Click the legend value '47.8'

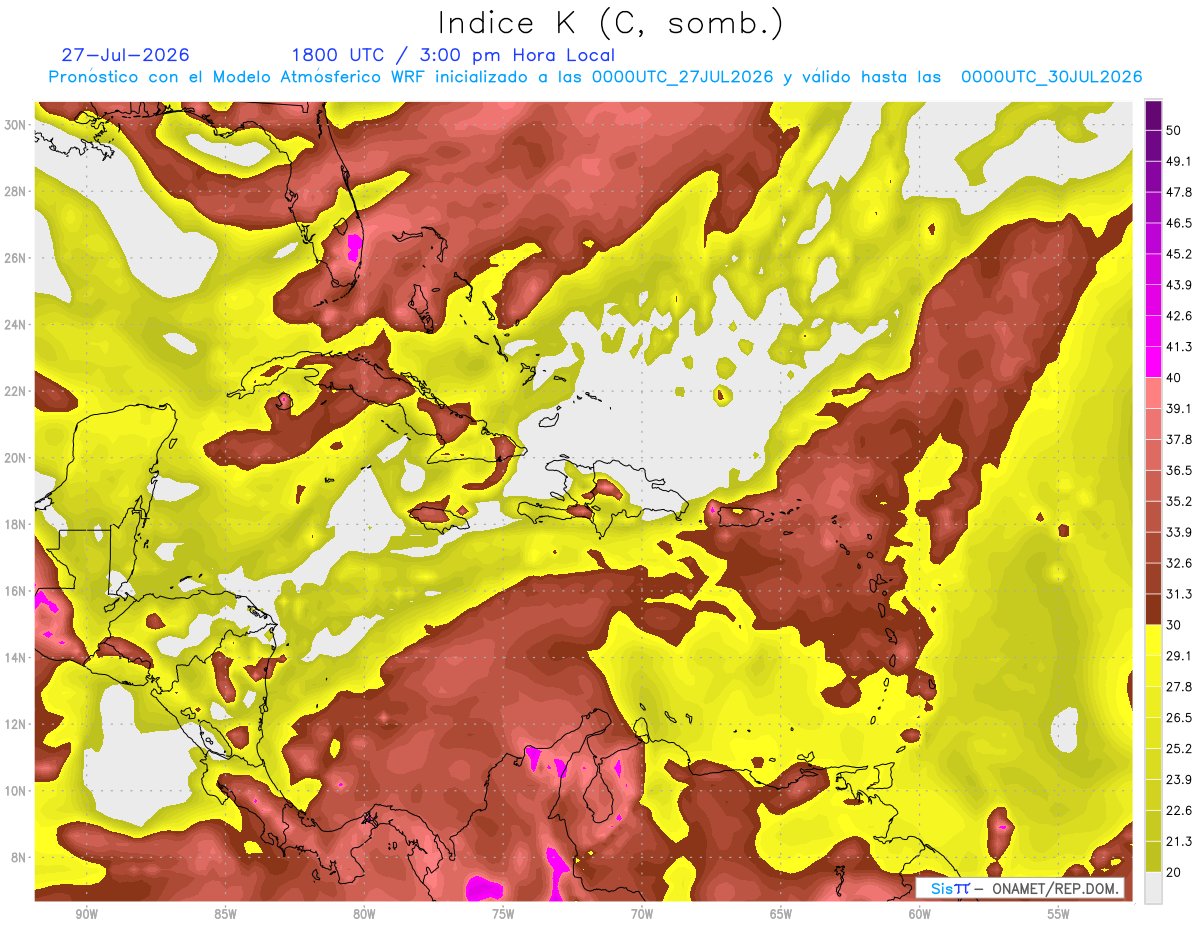point(1179,192)
